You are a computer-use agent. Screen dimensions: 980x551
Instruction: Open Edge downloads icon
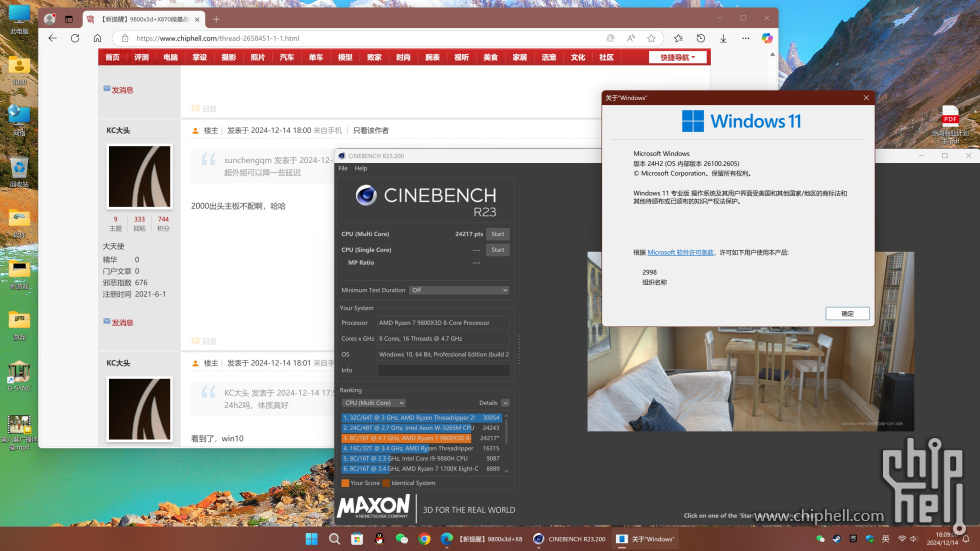click(x=723, y=38)
